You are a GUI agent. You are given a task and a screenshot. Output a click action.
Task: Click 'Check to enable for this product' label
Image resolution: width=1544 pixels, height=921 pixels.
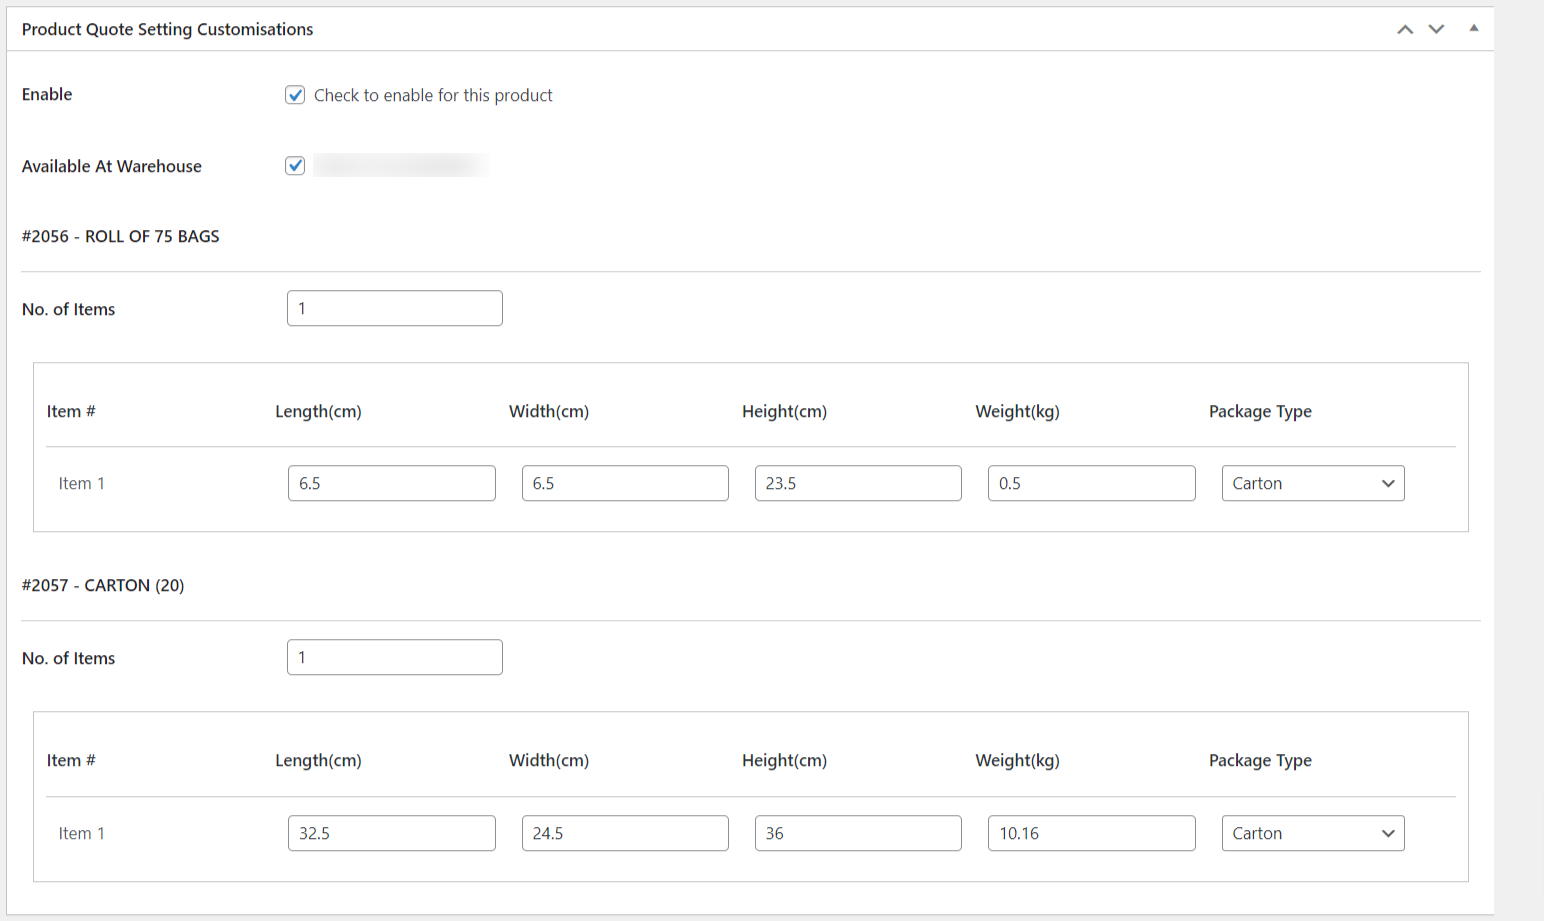tap(433, 95)
